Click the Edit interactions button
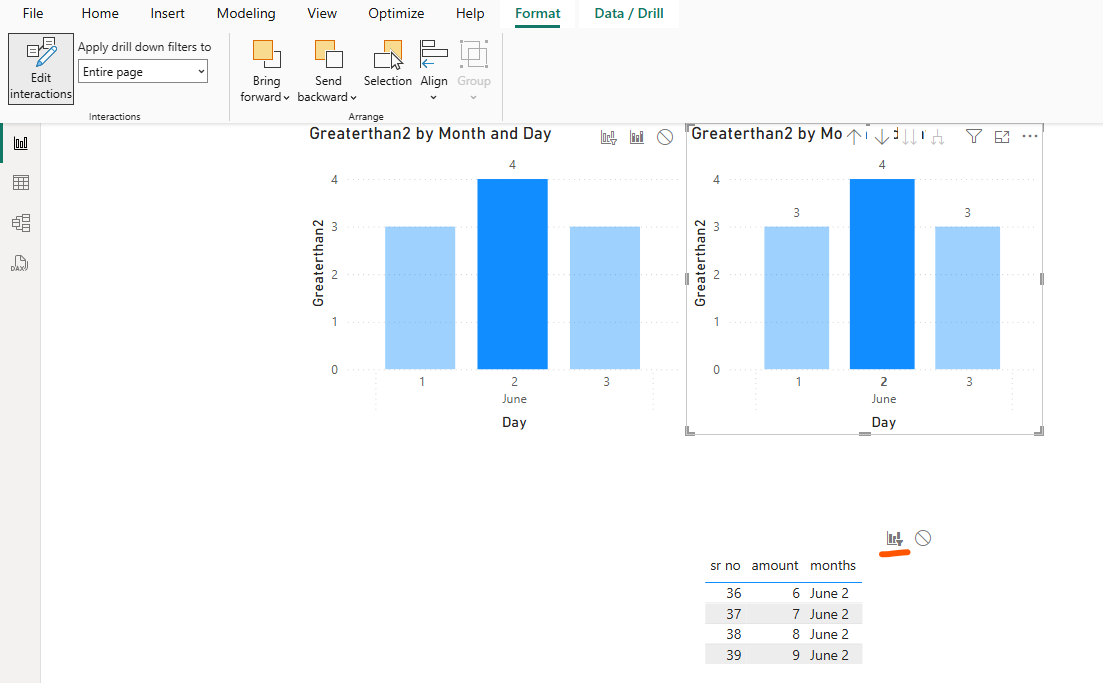Viewport: 1103px width, 683px height. pyautogui.click(x=41, y=69)
